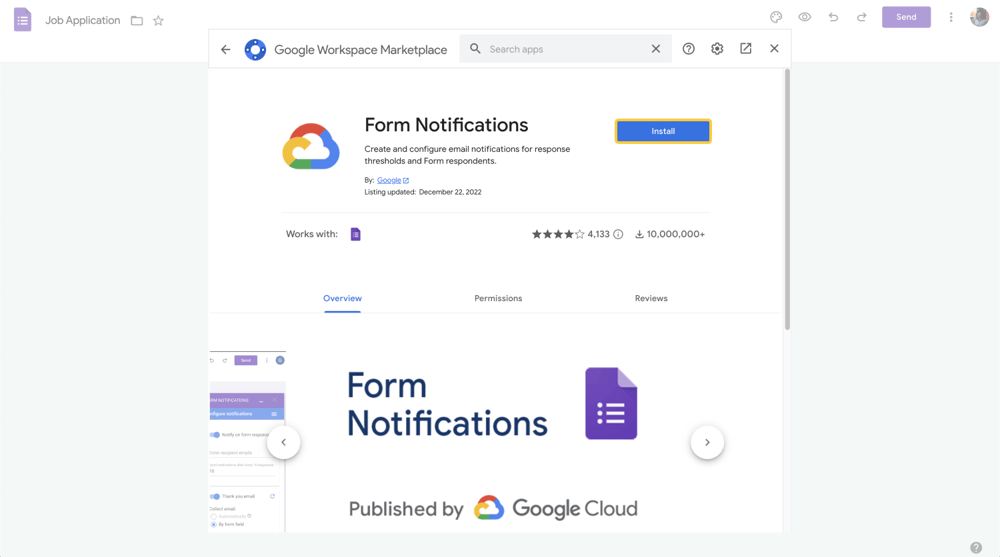Open Marketplace in a new window
This screenshot has height=557, width=1000.
click(746, 48)
